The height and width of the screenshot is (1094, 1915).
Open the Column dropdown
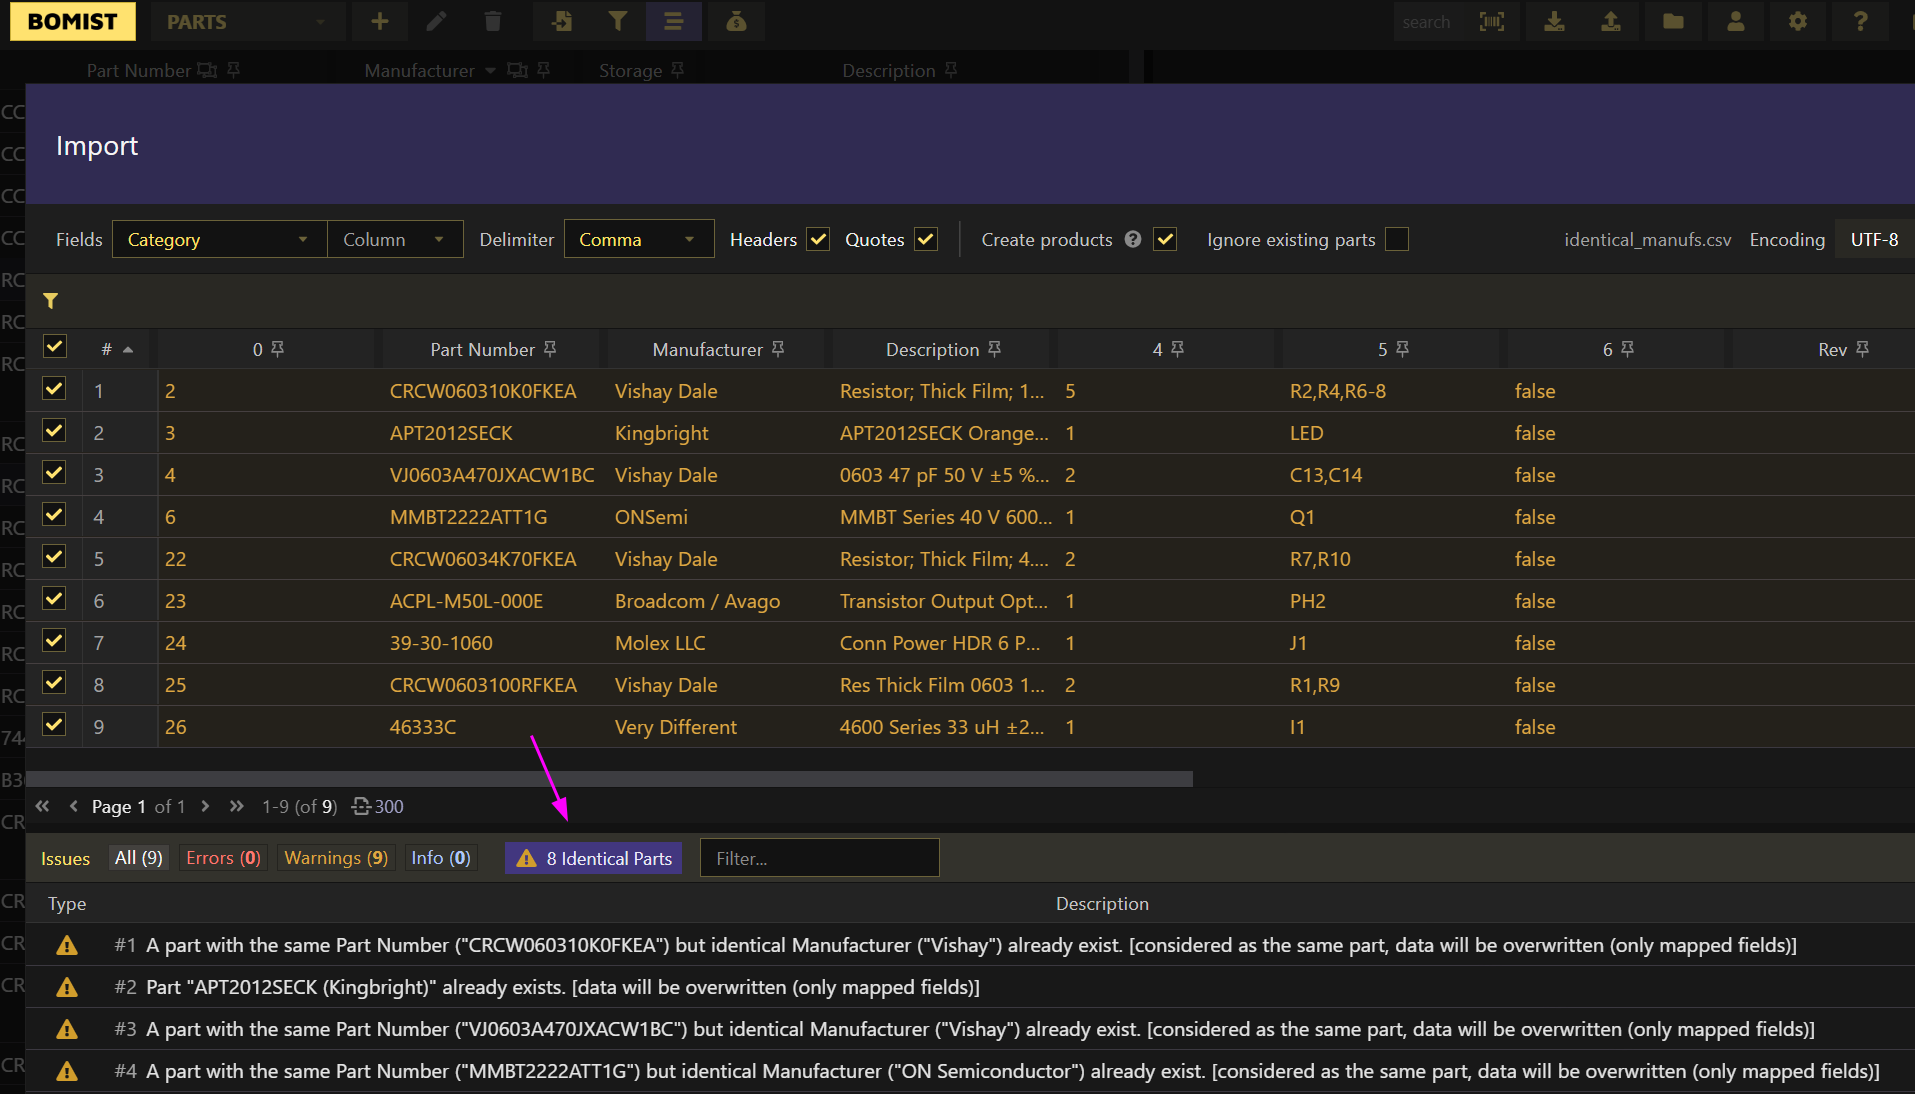click(x=394, y=240)
